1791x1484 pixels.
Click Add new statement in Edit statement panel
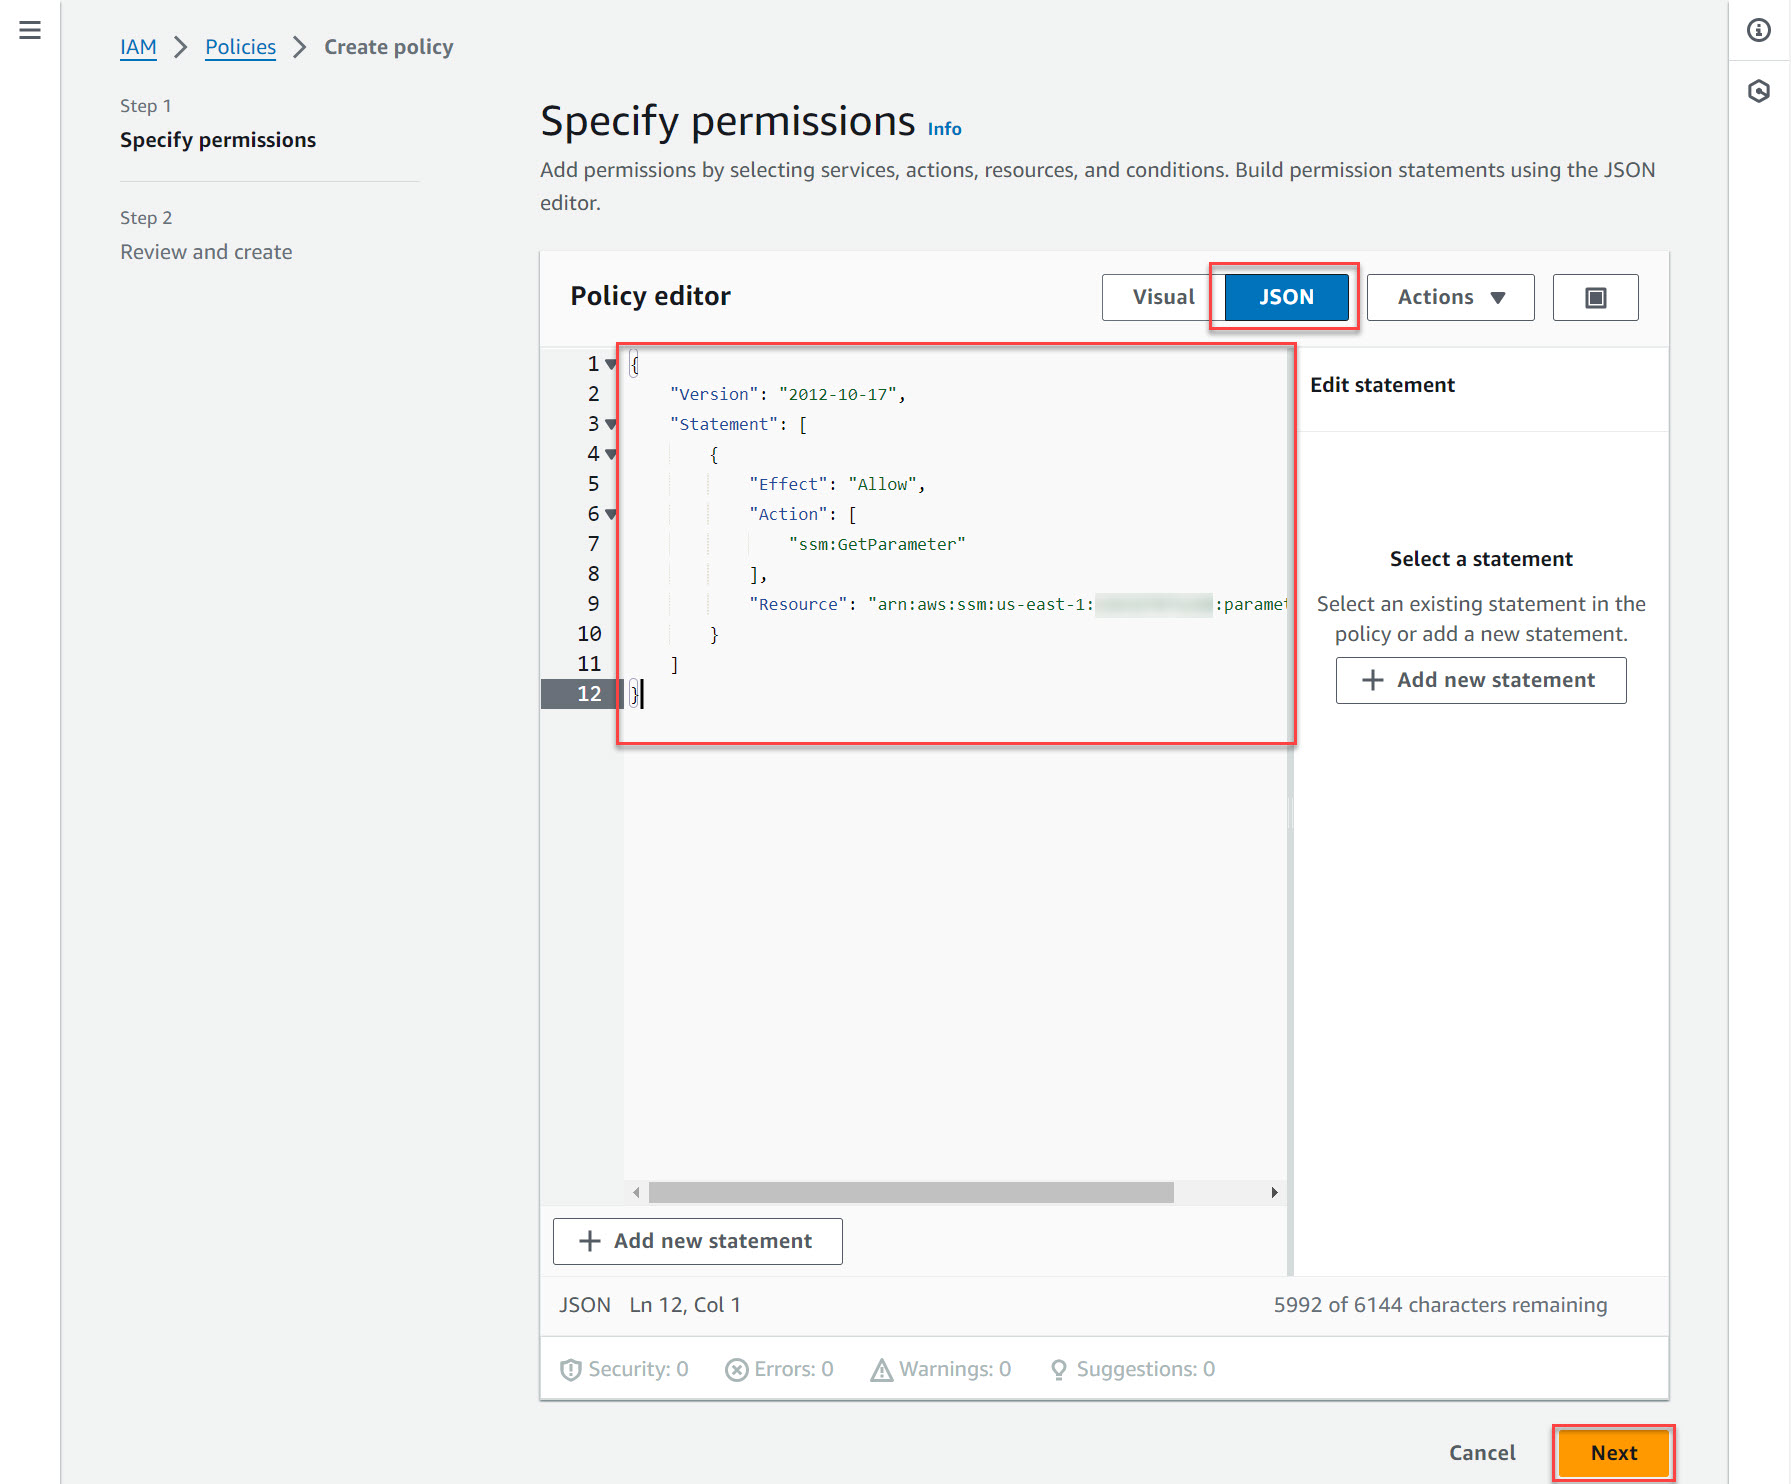[1480, 680]
